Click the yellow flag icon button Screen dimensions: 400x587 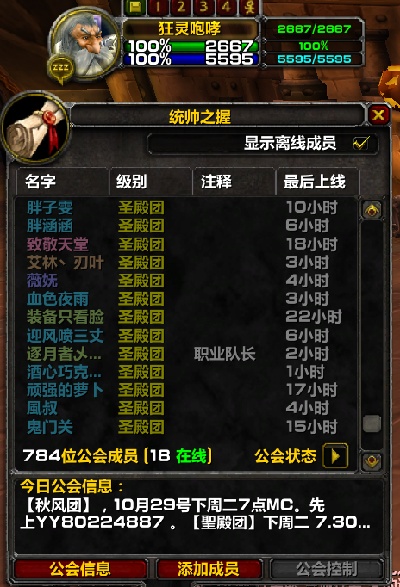tap(135, 7)
